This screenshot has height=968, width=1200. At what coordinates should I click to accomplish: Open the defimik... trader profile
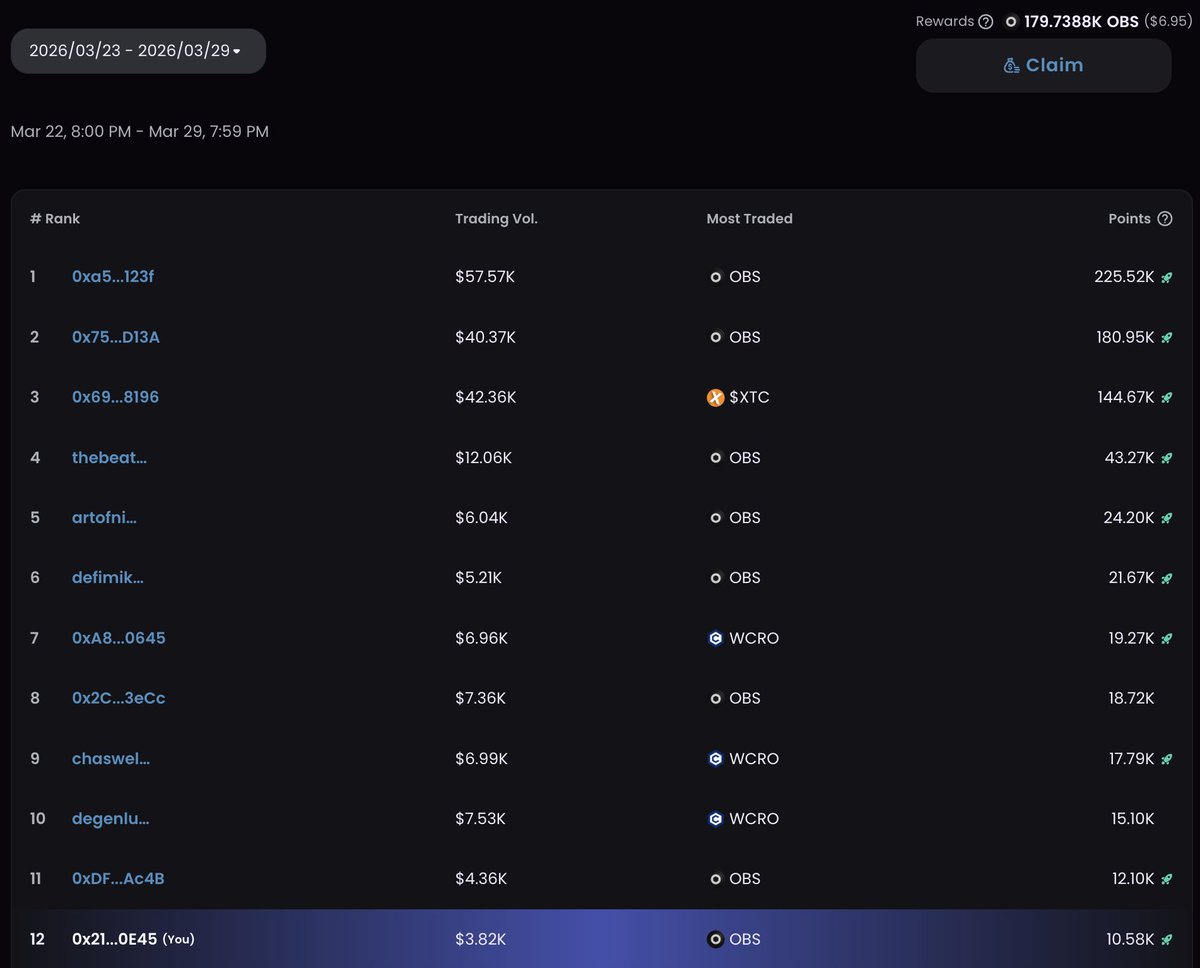[108, 577]
